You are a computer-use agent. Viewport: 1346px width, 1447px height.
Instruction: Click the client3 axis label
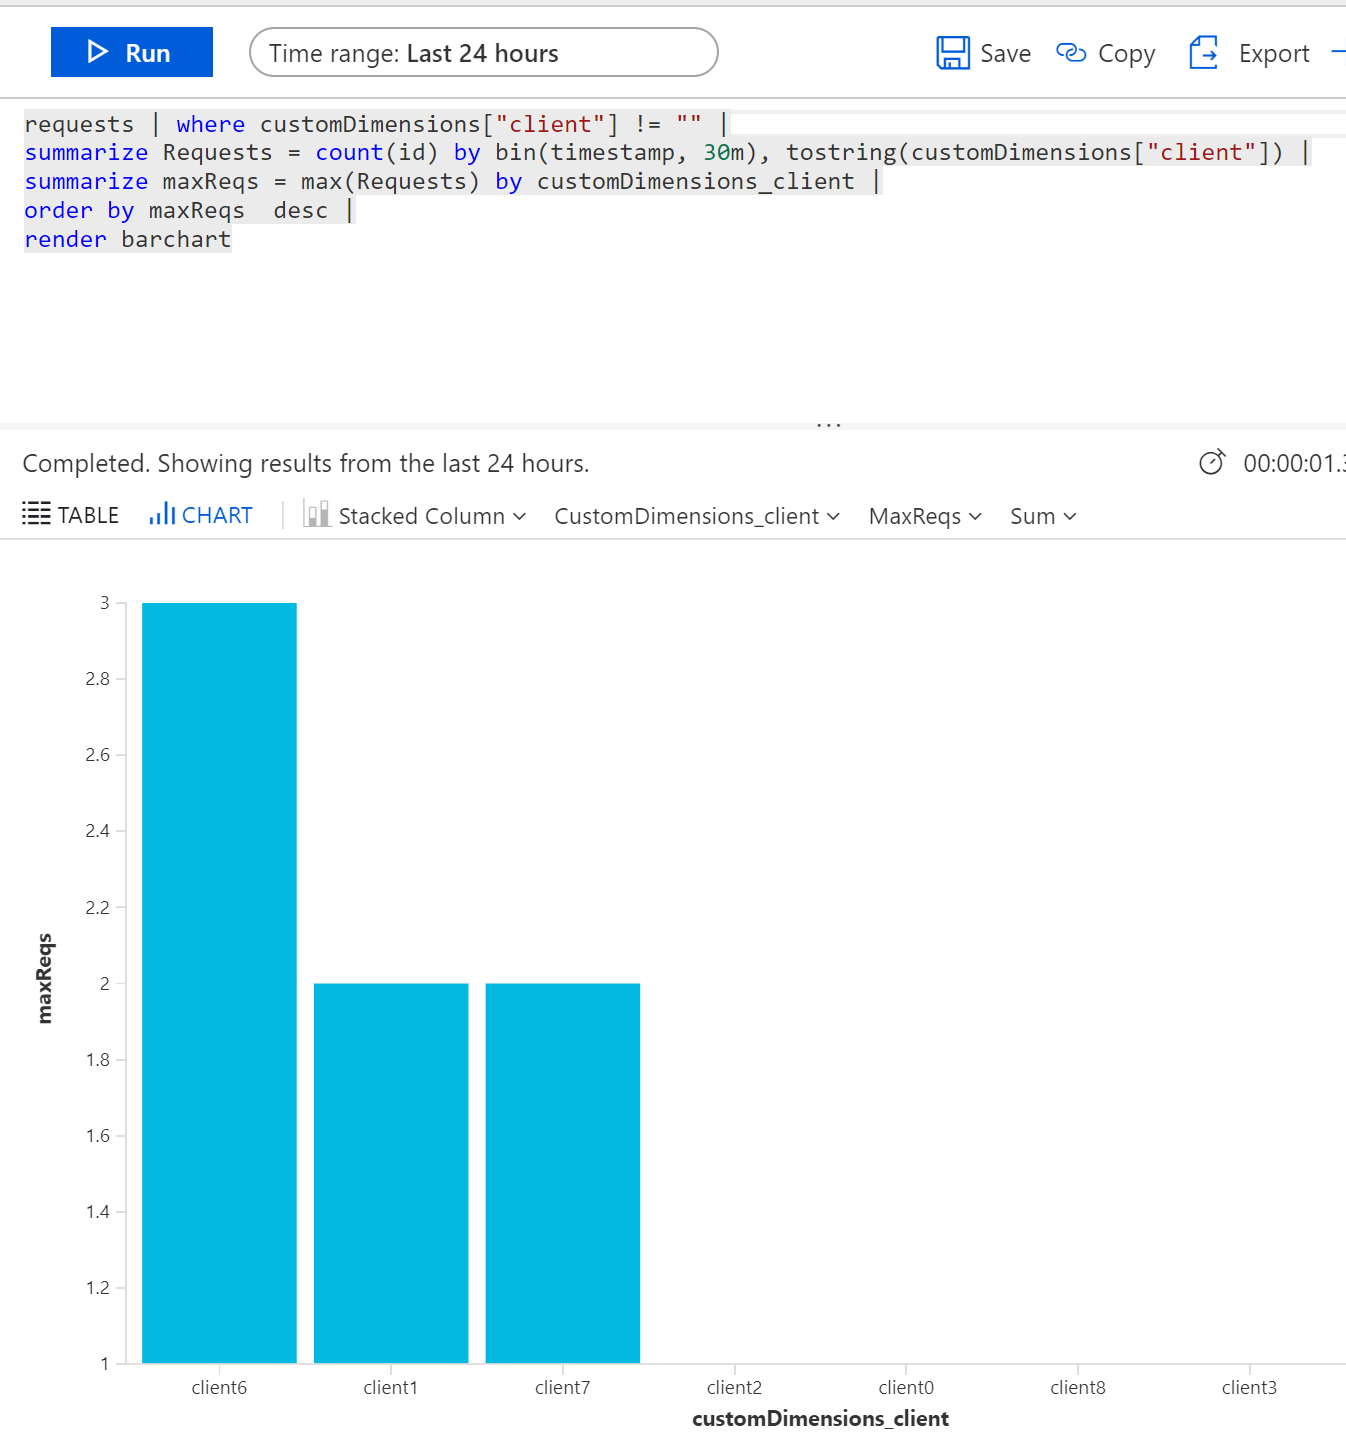[x=1249, y=1387]
